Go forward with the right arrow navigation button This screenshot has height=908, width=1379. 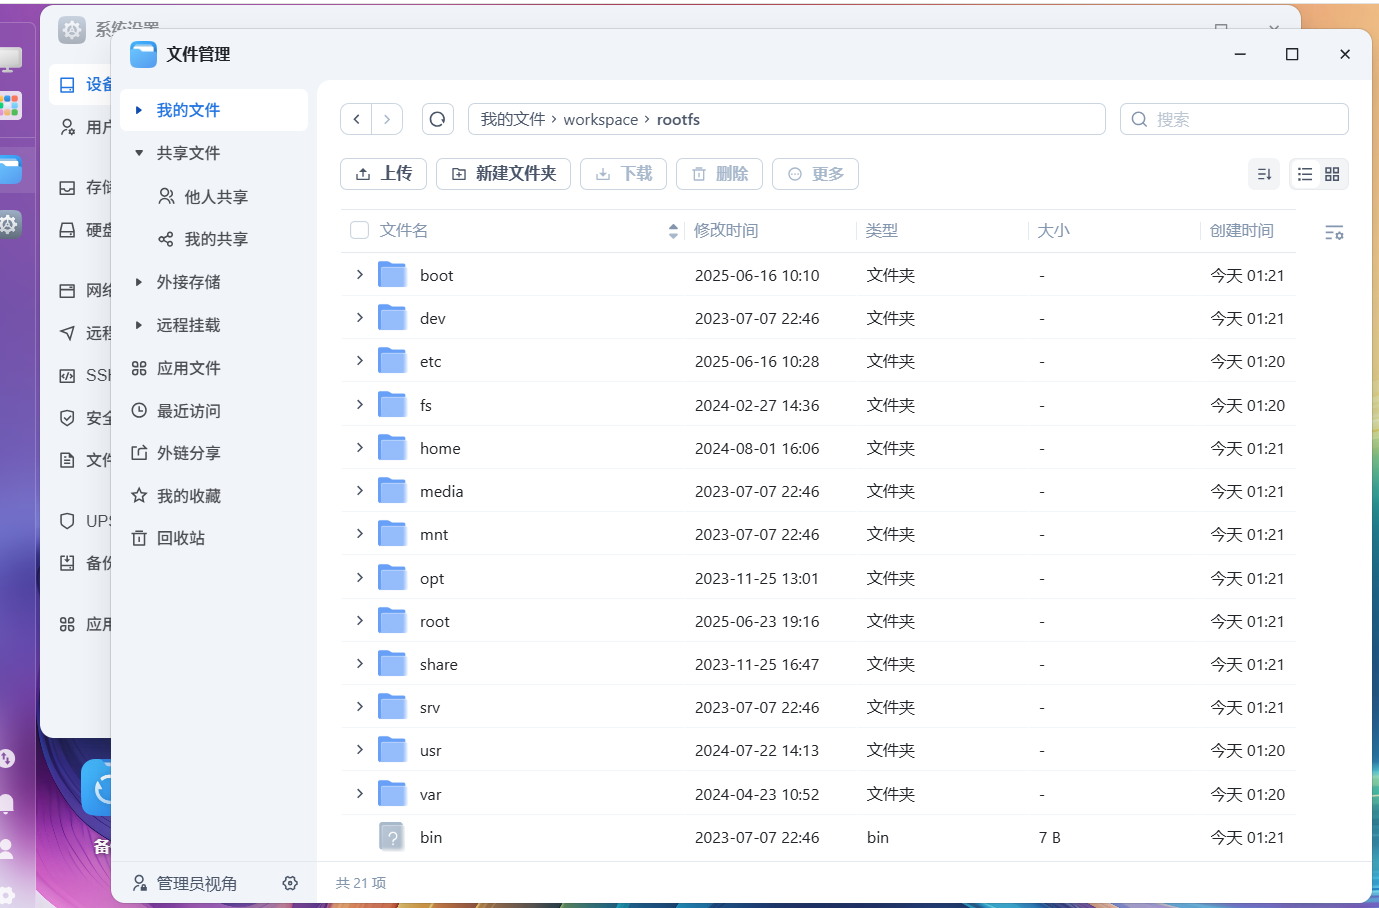[x=387, y=119]
